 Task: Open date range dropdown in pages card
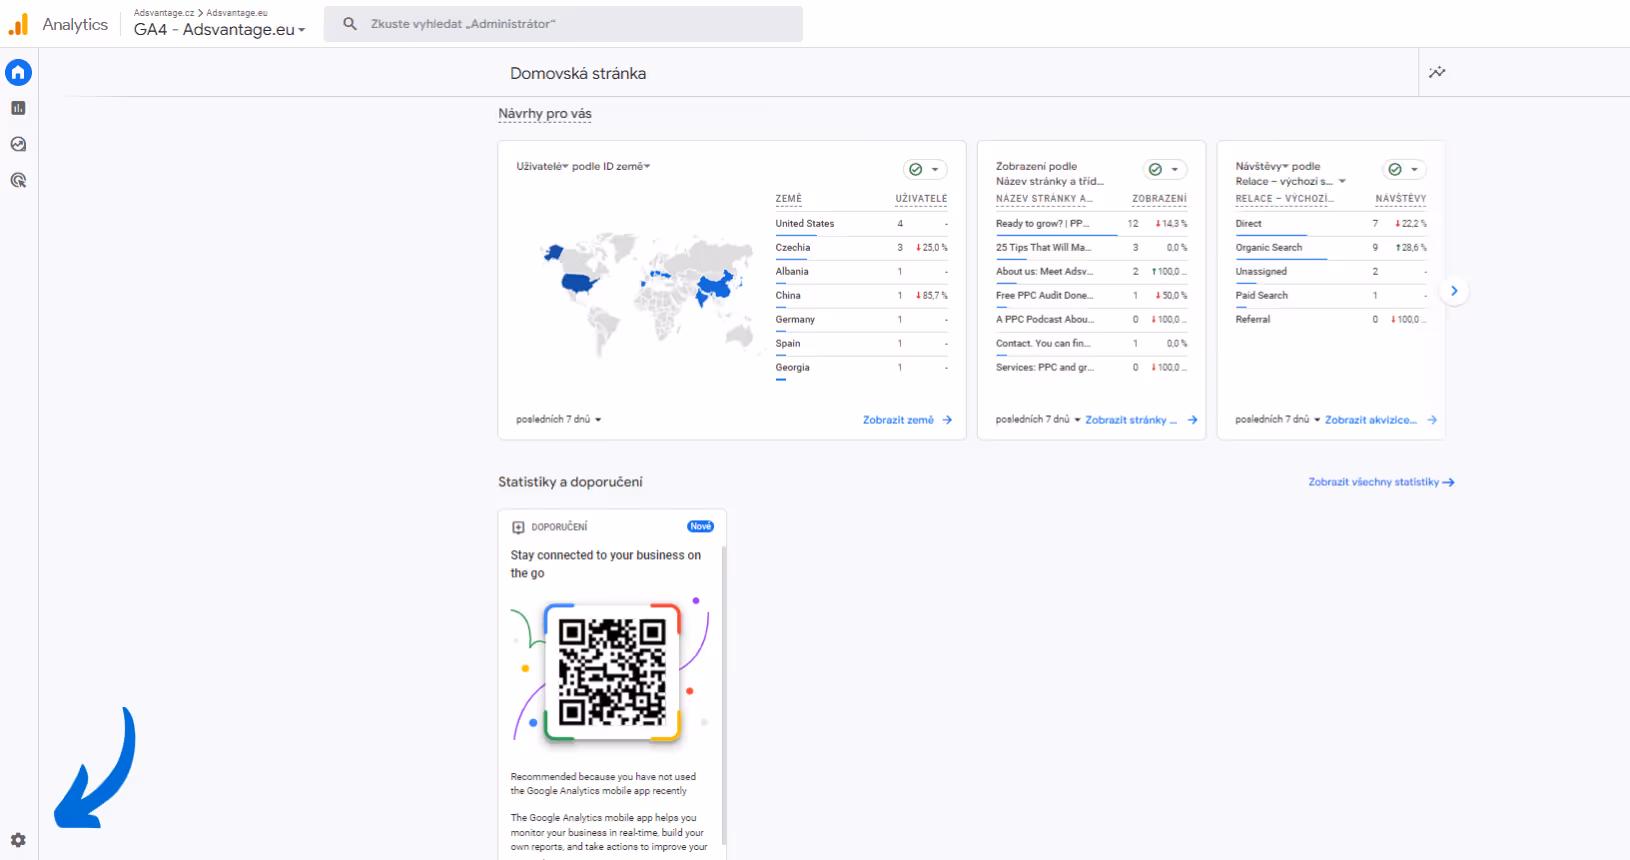(x=1038, y=420)
